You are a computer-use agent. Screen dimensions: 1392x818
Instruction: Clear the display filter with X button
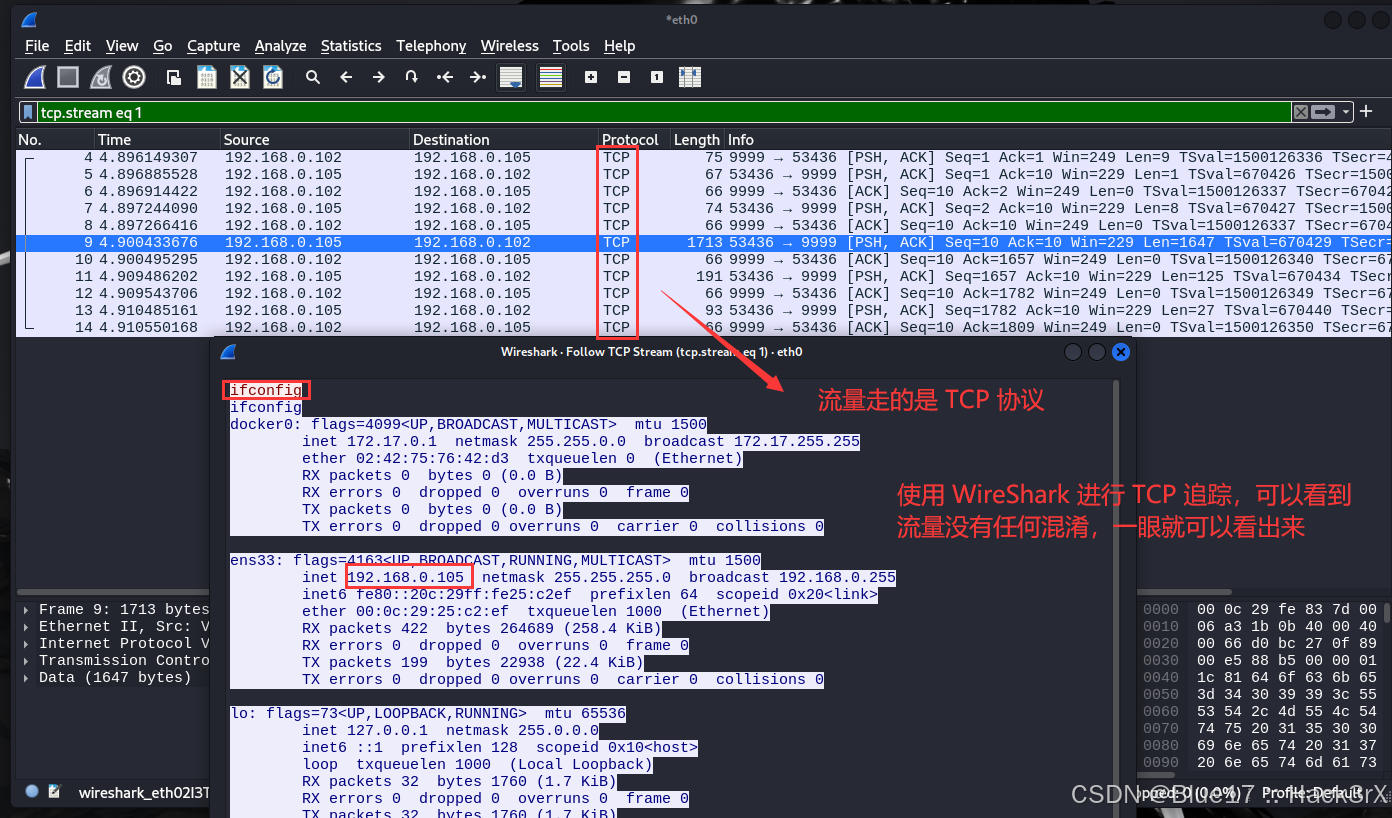(x=1300, y=112)
